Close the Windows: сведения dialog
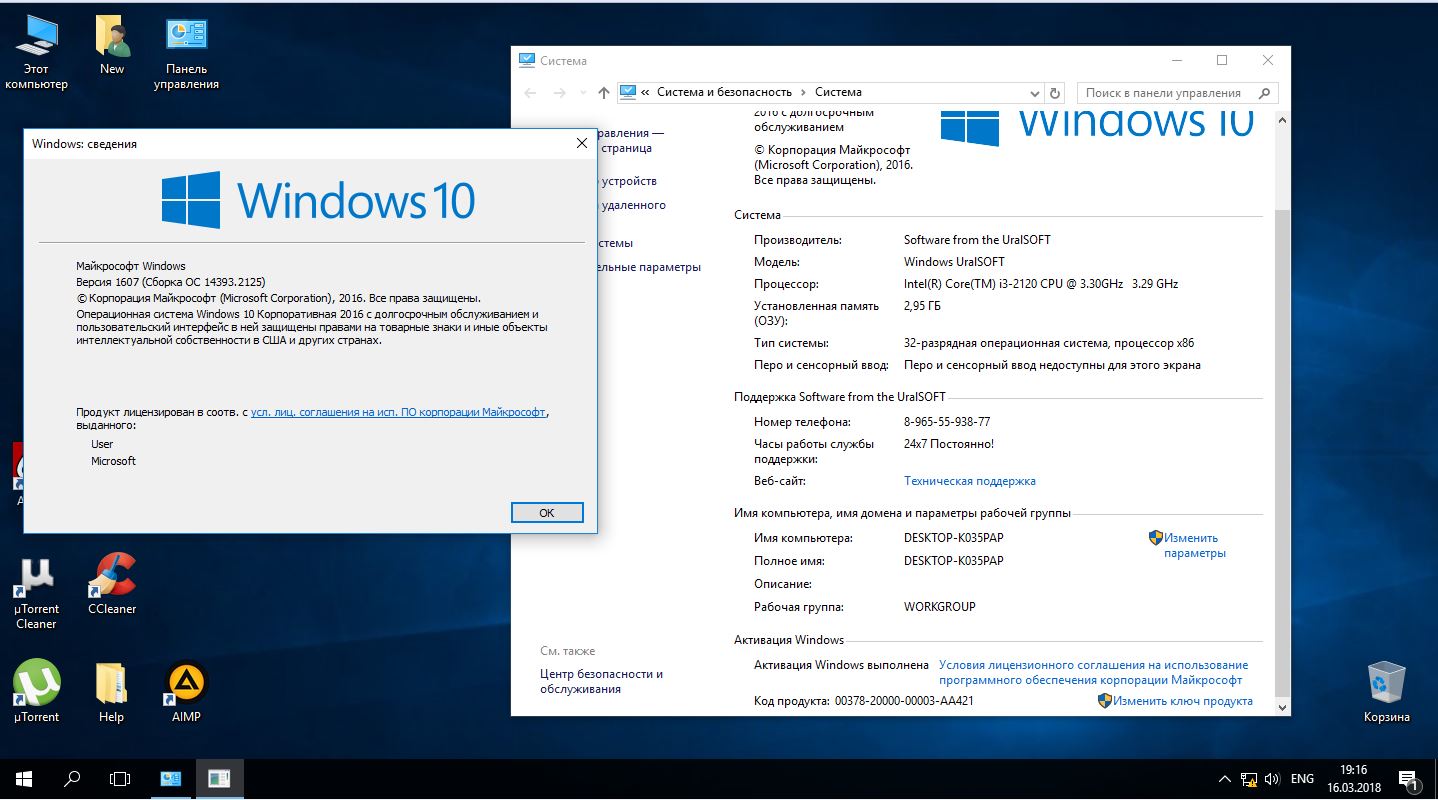 (582, 143)
